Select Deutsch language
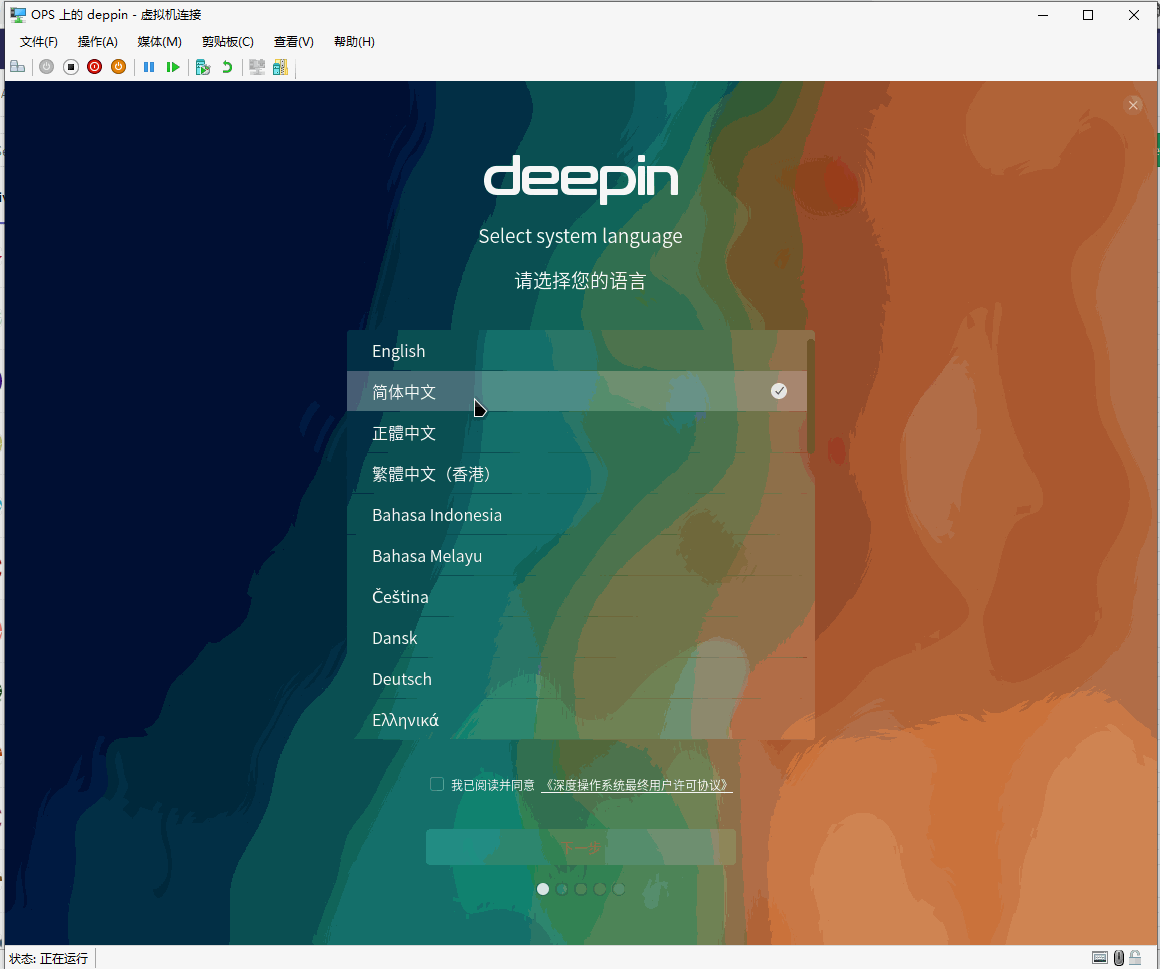 pos(577,678)
